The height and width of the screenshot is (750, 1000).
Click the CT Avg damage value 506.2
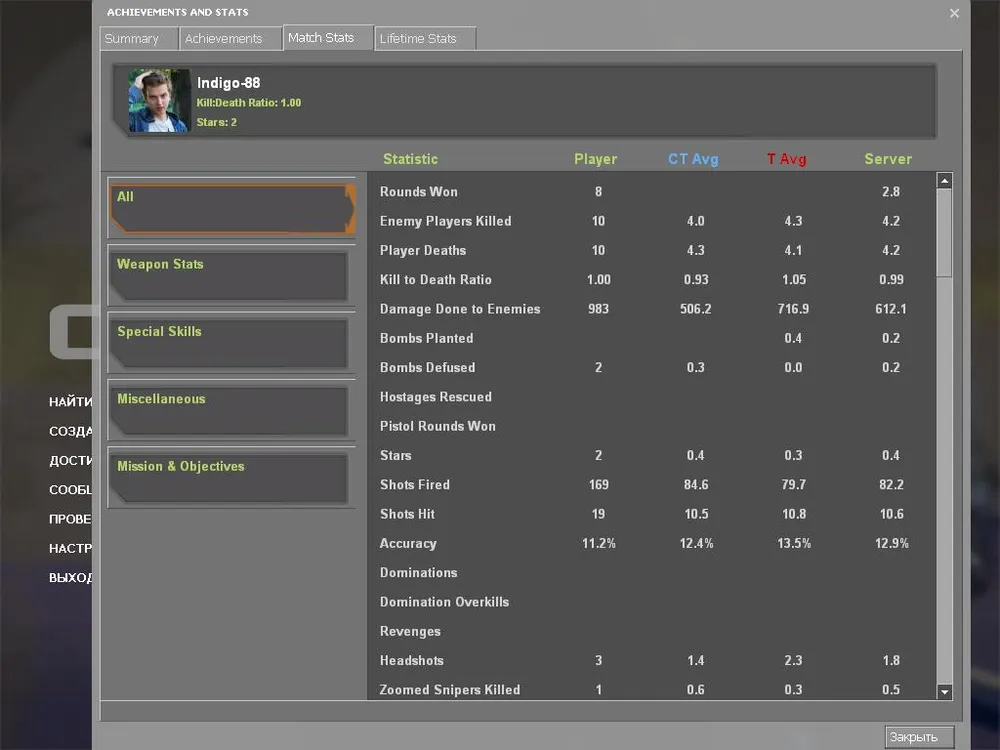[x=696, y=309]
